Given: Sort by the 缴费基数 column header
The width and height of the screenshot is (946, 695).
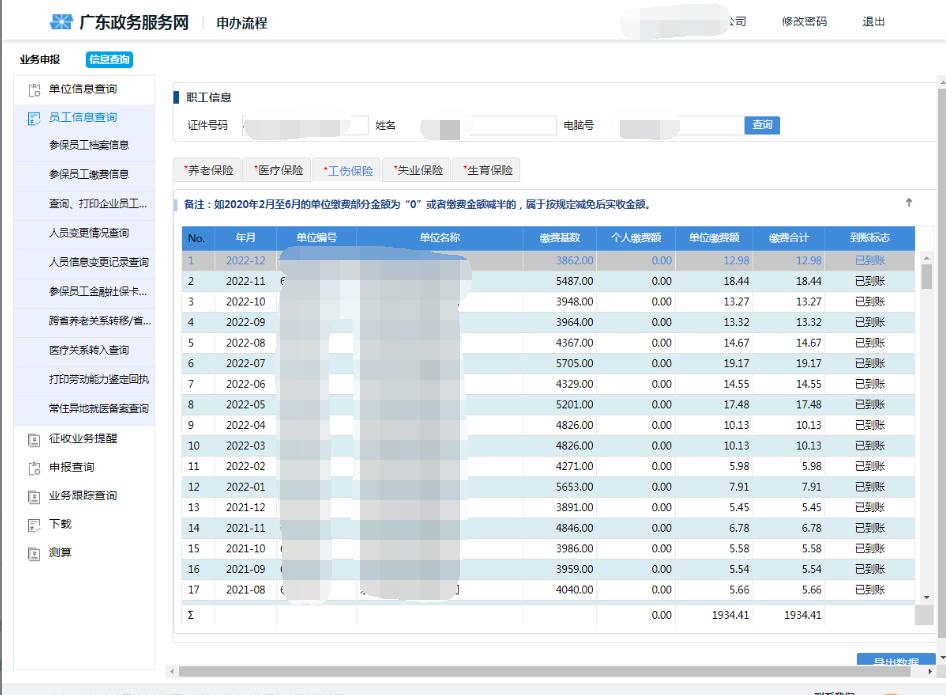Looking at the screenshot, I should click(x=560, y=238).
